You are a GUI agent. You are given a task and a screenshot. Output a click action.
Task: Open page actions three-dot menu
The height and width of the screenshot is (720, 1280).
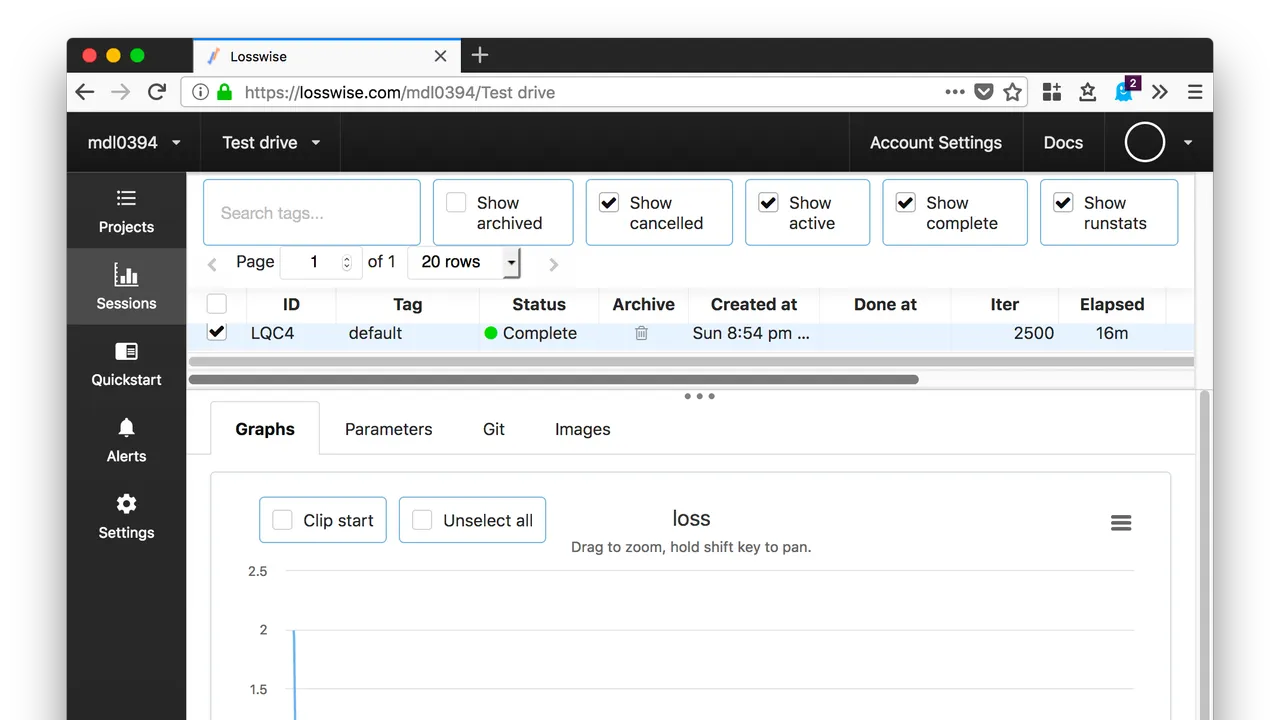pos(955,92)
